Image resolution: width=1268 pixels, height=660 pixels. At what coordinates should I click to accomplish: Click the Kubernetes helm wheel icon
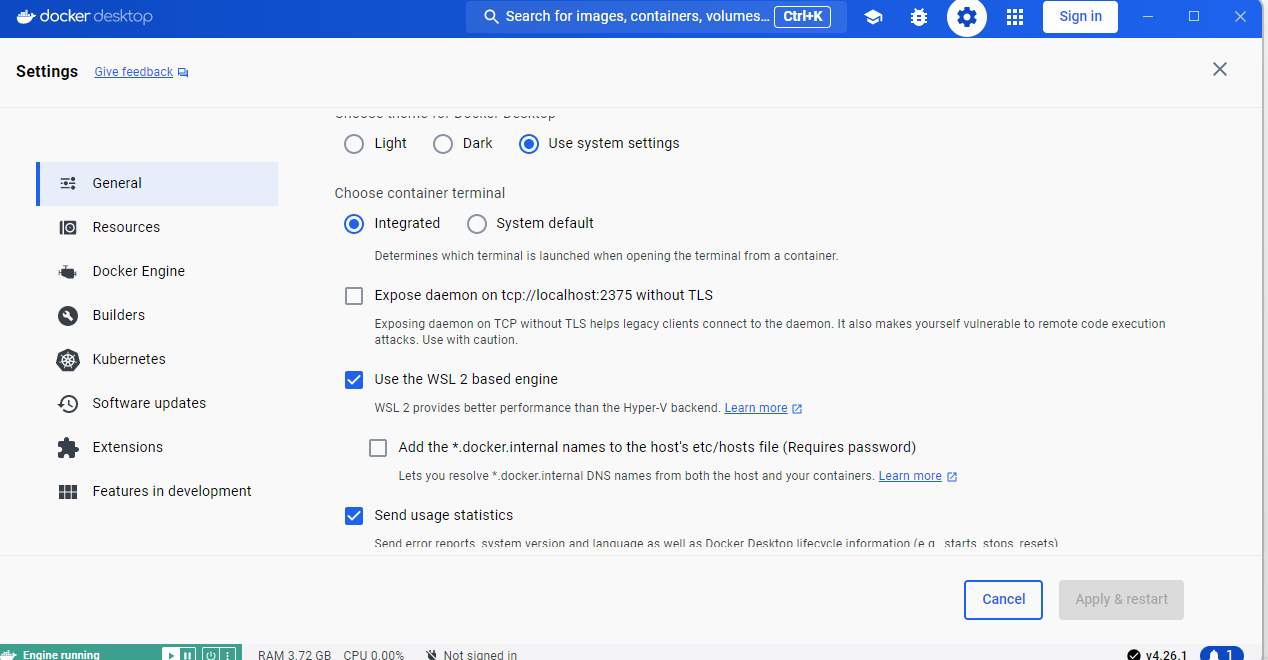tap(68, 360)
